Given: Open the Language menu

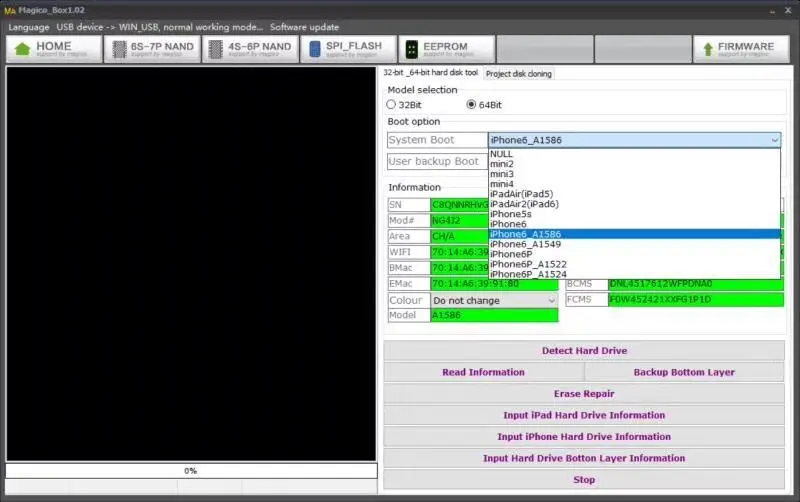Looking at the screenshot, I should point(29,27).
